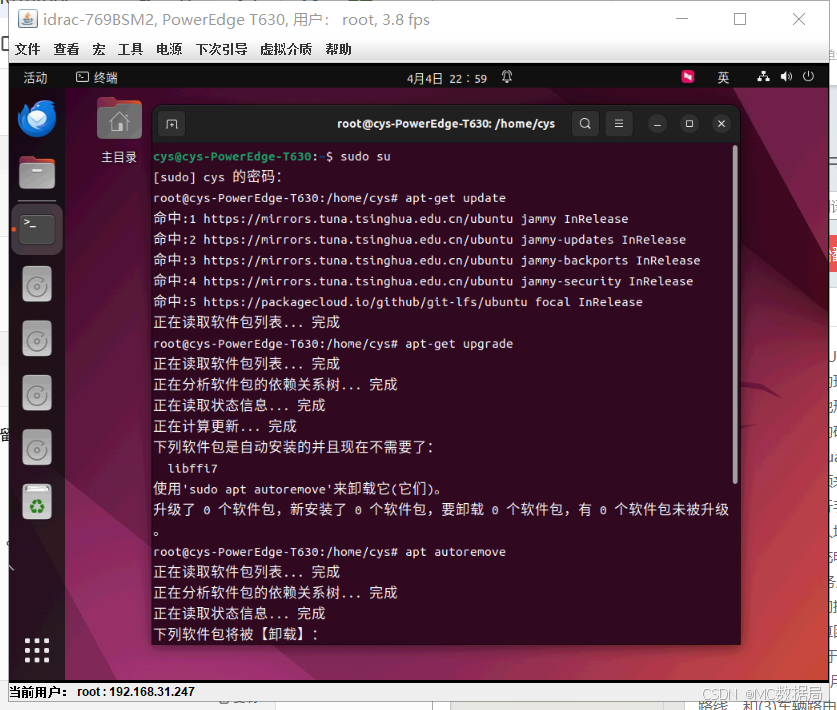Click the packagecloud.io git-lfs line
Screen dimensions: 837x710
coord(398,302)
